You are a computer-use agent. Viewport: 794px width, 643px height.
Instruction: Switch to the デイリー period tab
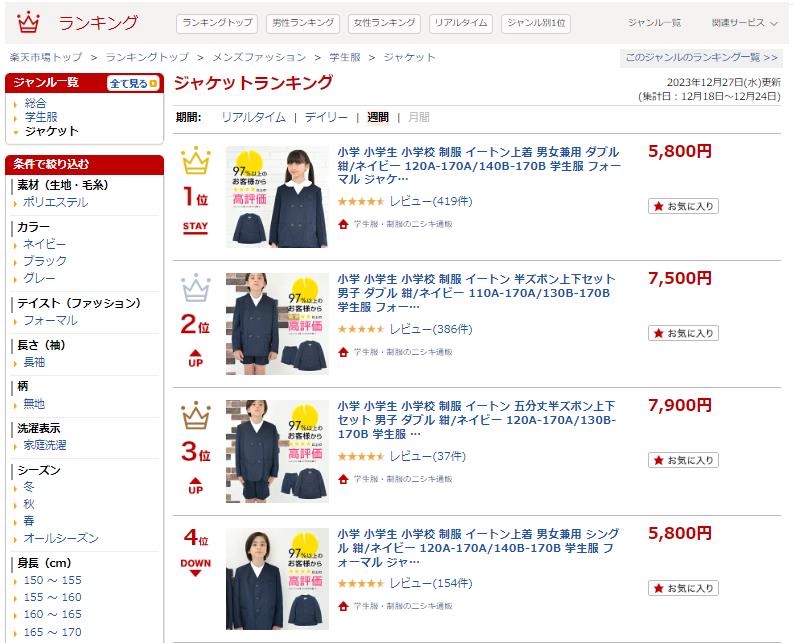pos(326,117)
